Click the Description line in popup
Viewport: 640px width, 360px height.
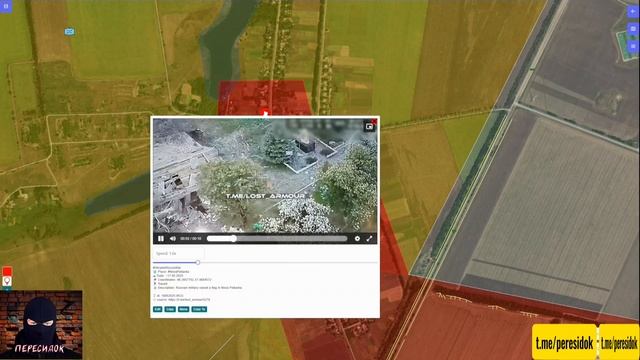tap(198, 288)
